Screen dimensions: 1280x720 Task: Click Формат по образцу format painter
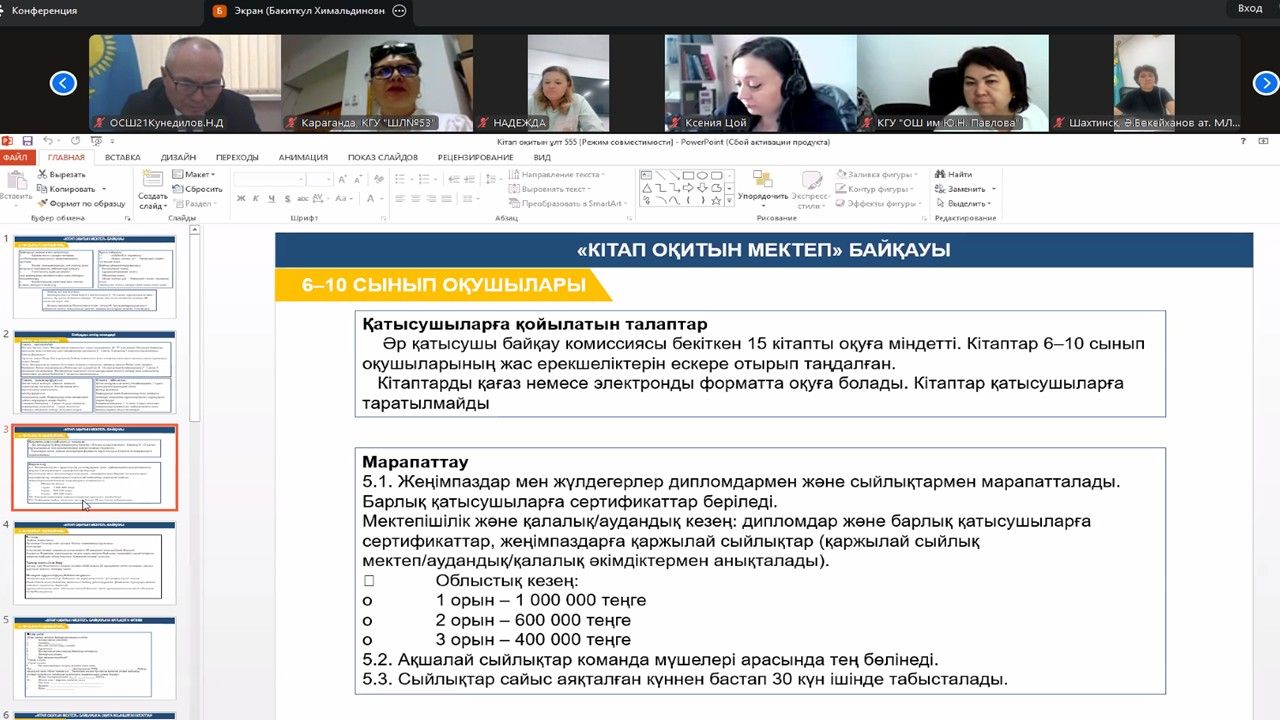pos(82,203)
